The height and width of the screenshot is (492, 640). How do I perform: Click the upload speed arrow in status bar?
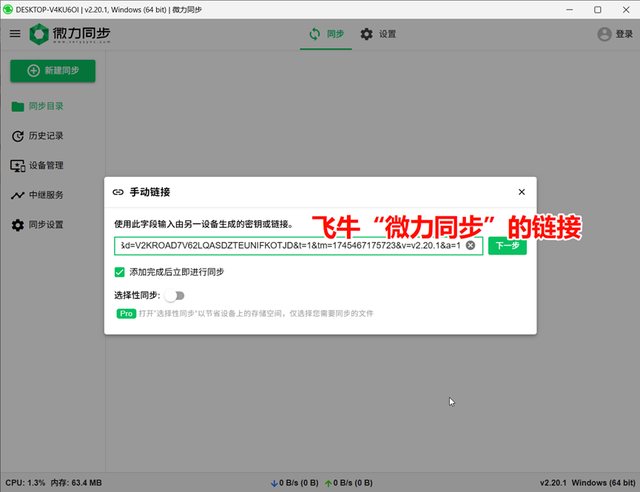pos(328,483)
